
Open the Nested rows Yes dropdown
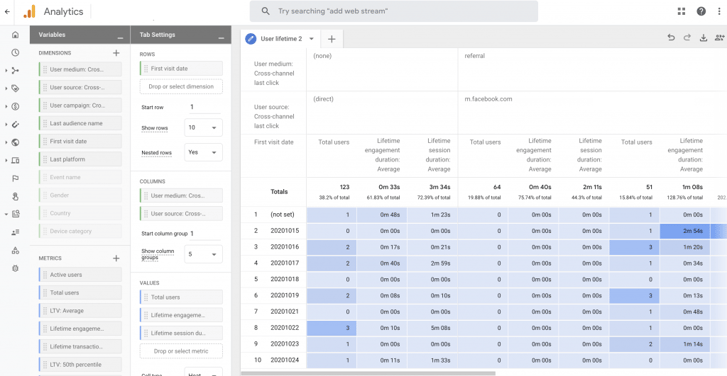[x=203, y=152]
